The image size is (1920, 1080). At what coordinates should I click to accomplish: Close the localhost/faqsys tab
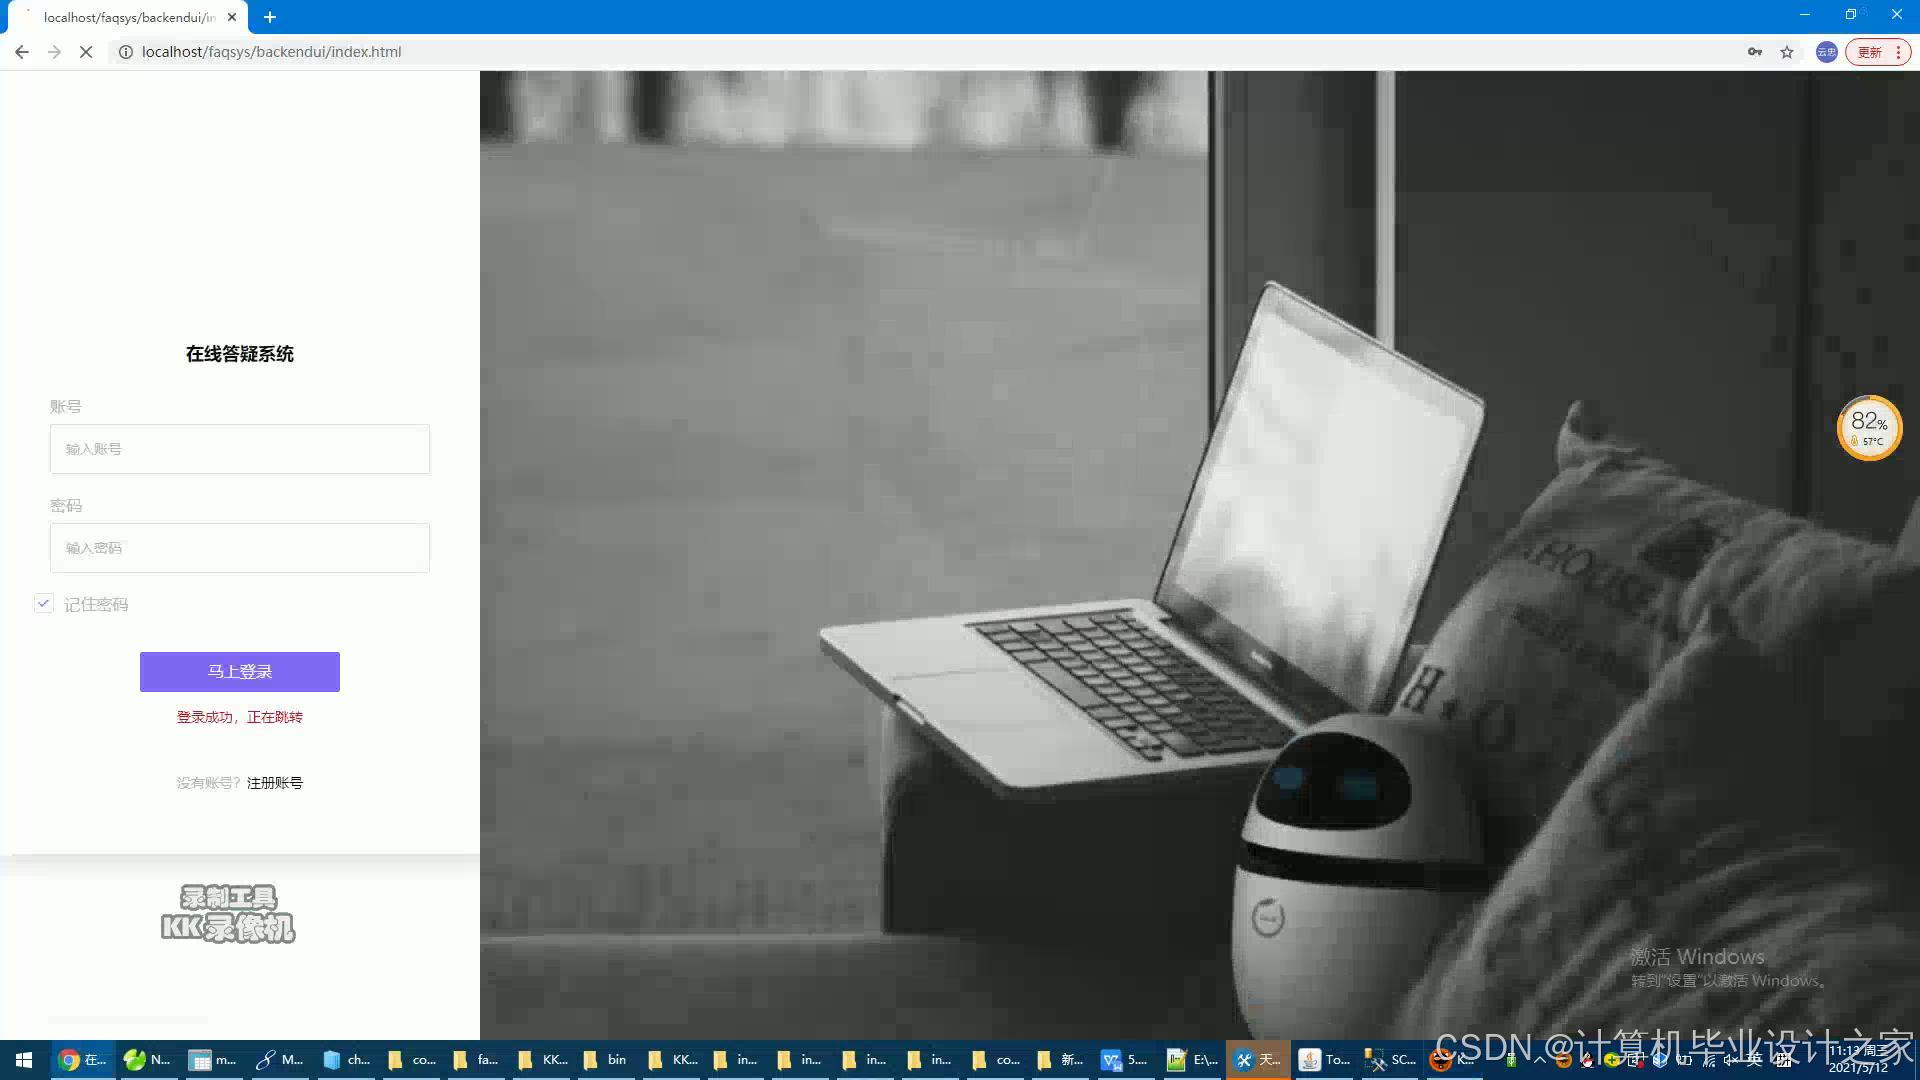coord(232,17)
